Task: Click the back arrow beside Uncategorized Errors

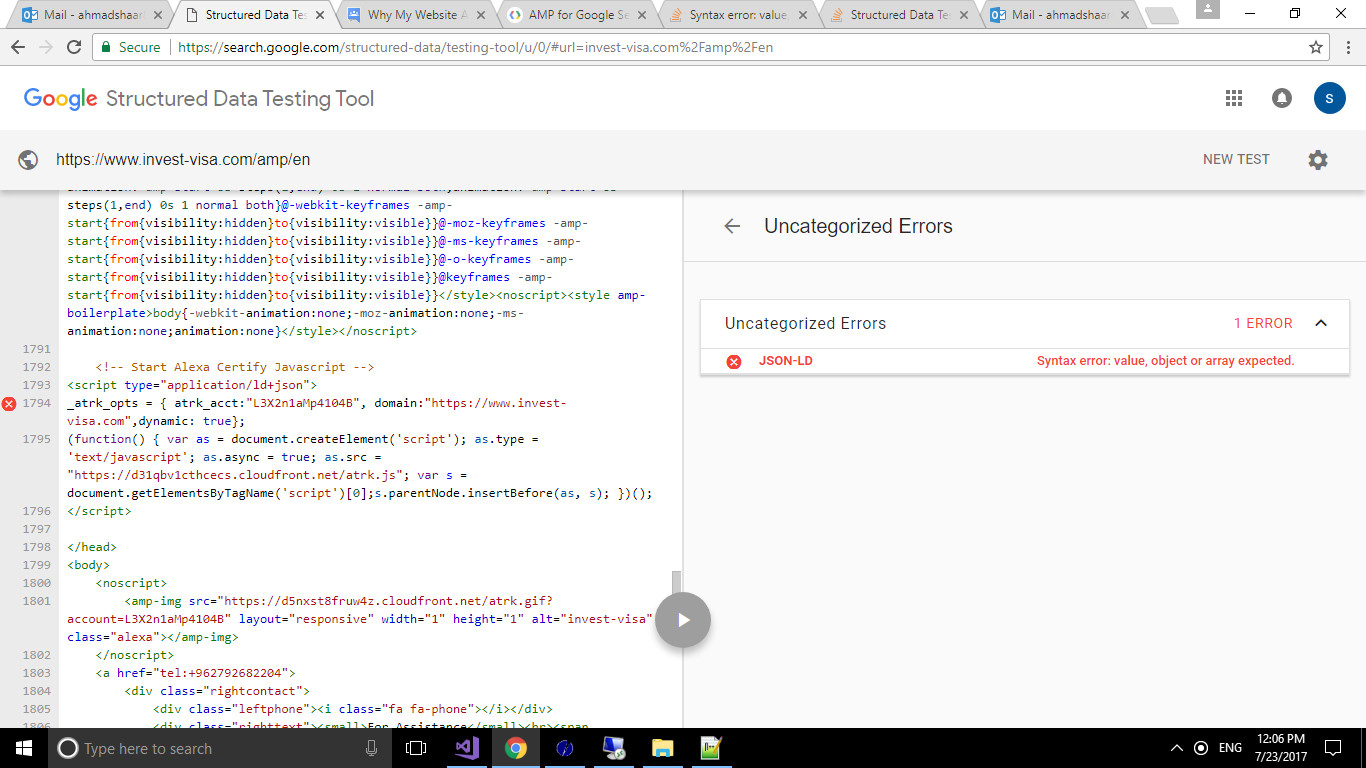Action: 733,226
